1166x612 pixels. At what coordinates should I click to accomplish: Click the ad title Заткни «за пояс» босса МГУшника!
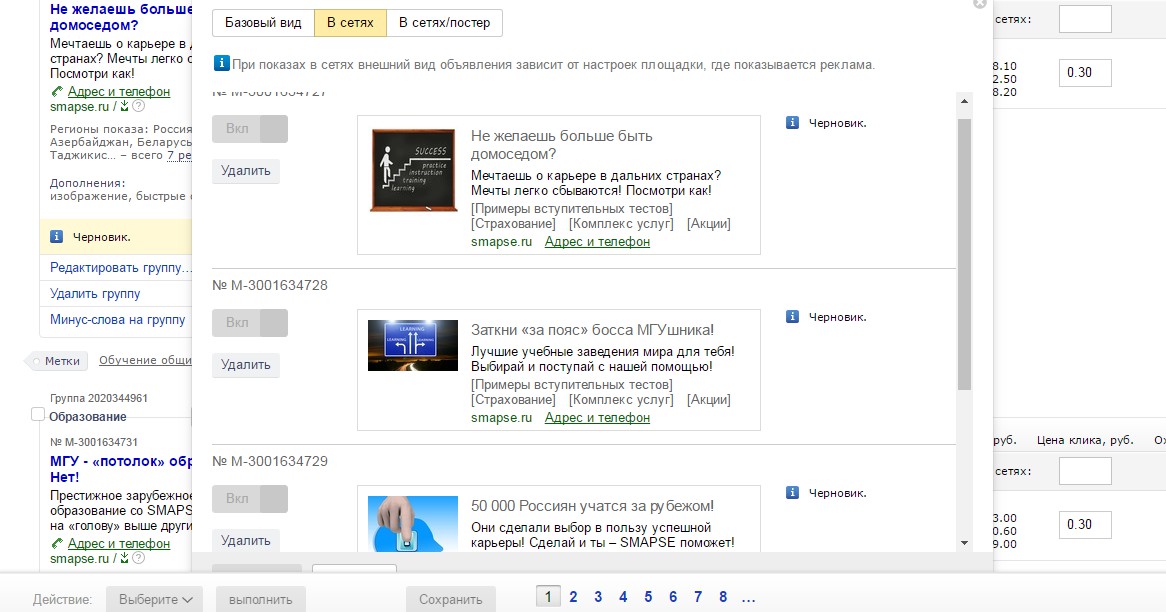592,330
